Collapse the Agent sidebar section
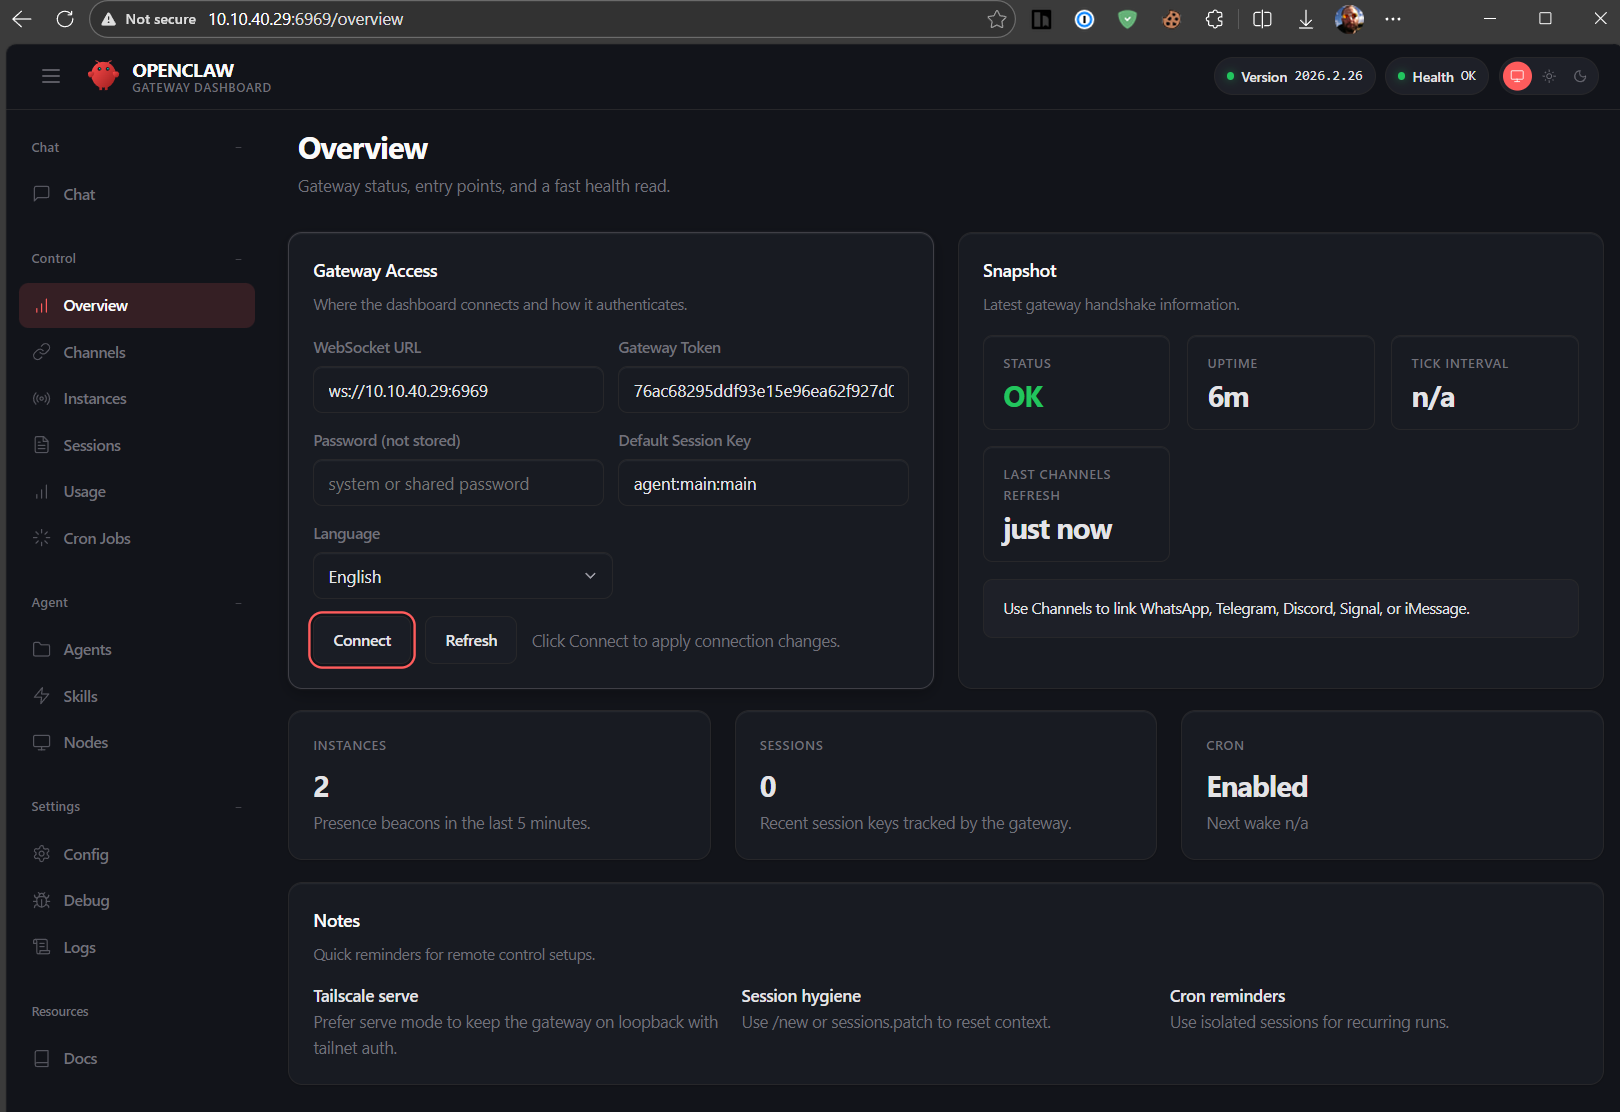1620x1112 pixels. tap(238, 603)
